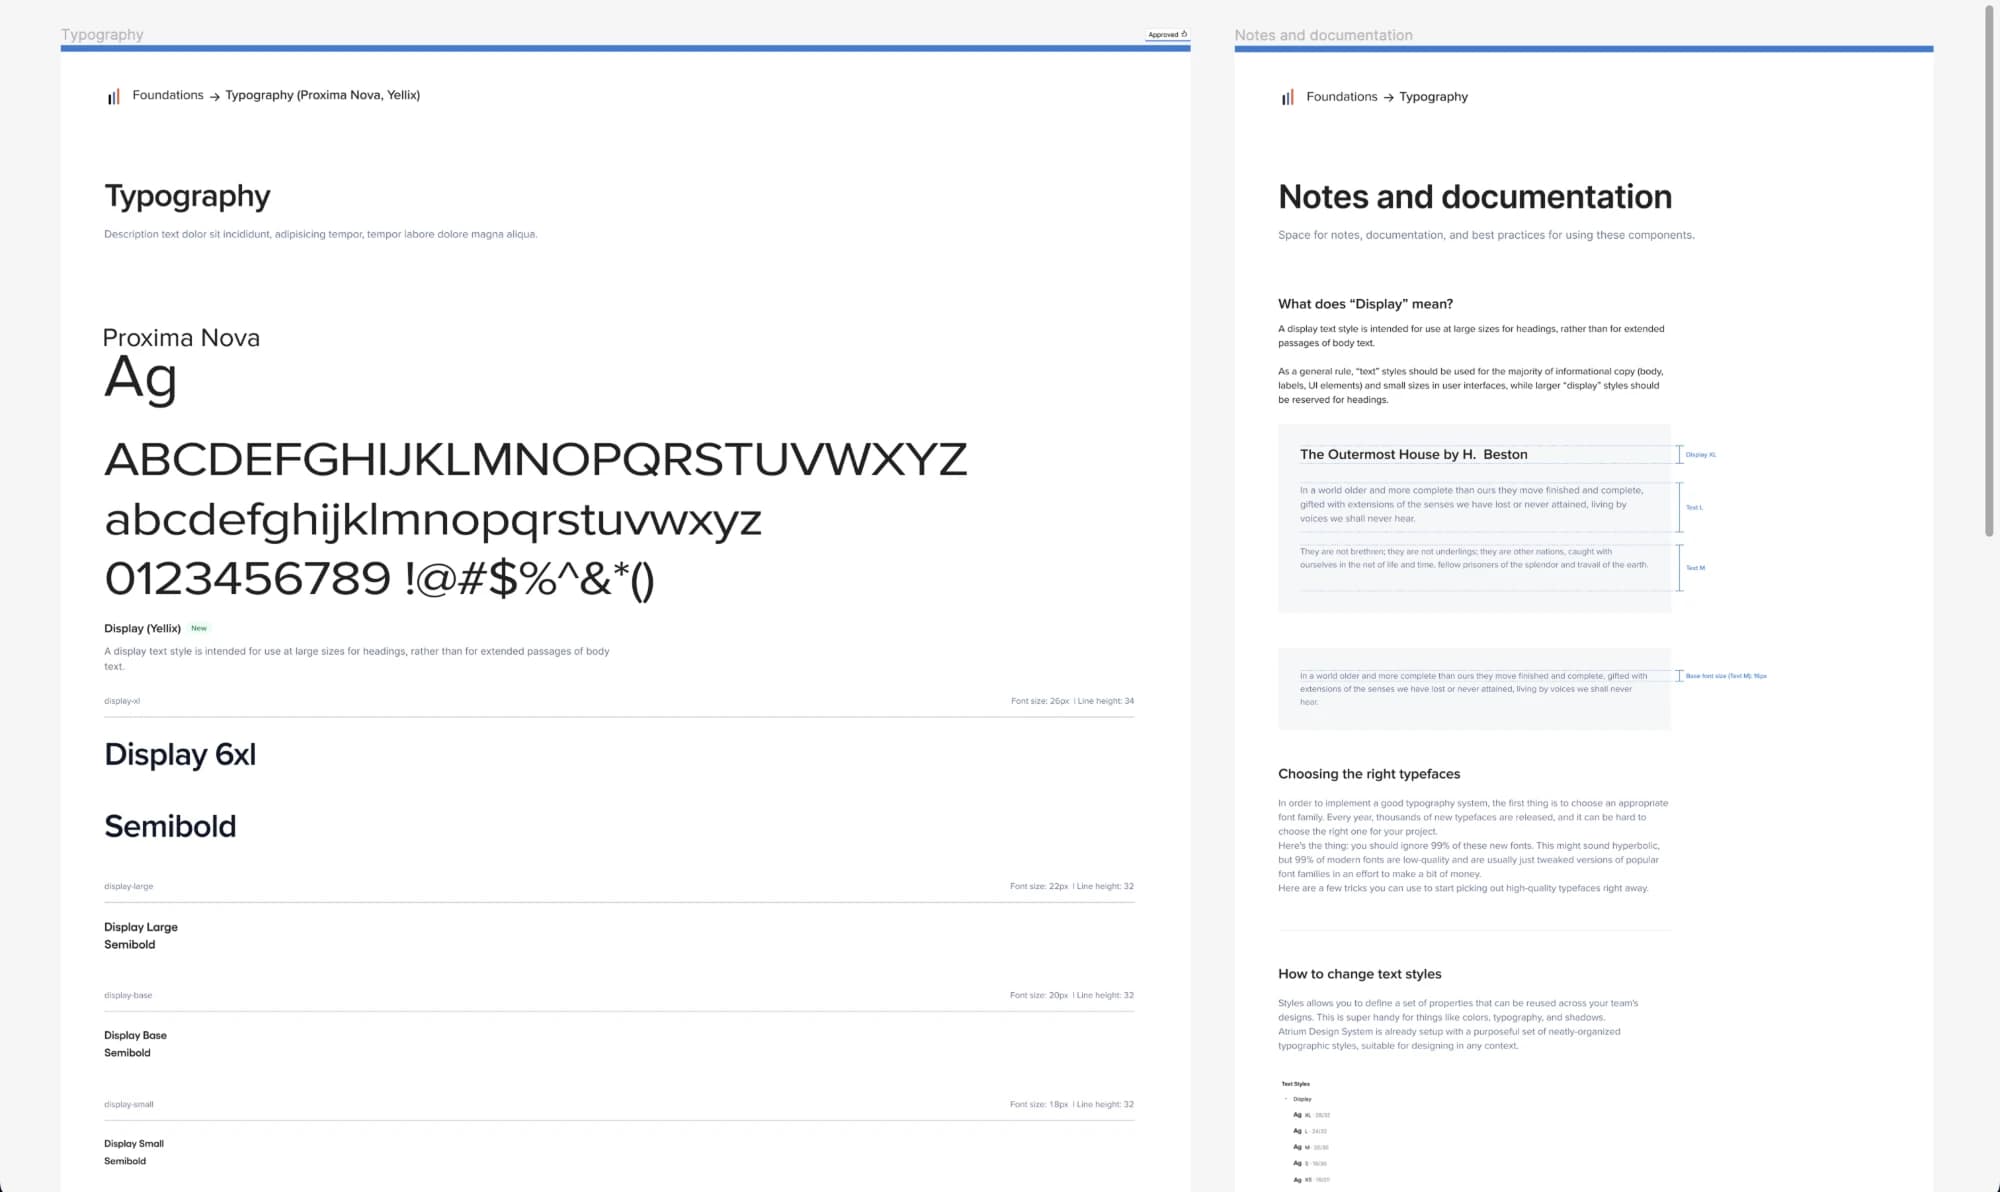Image resolution: width=2000 pixels, height=1192 pixels.
Task: Click the "Text M" annotation label
Action: tap(1695, 568)
